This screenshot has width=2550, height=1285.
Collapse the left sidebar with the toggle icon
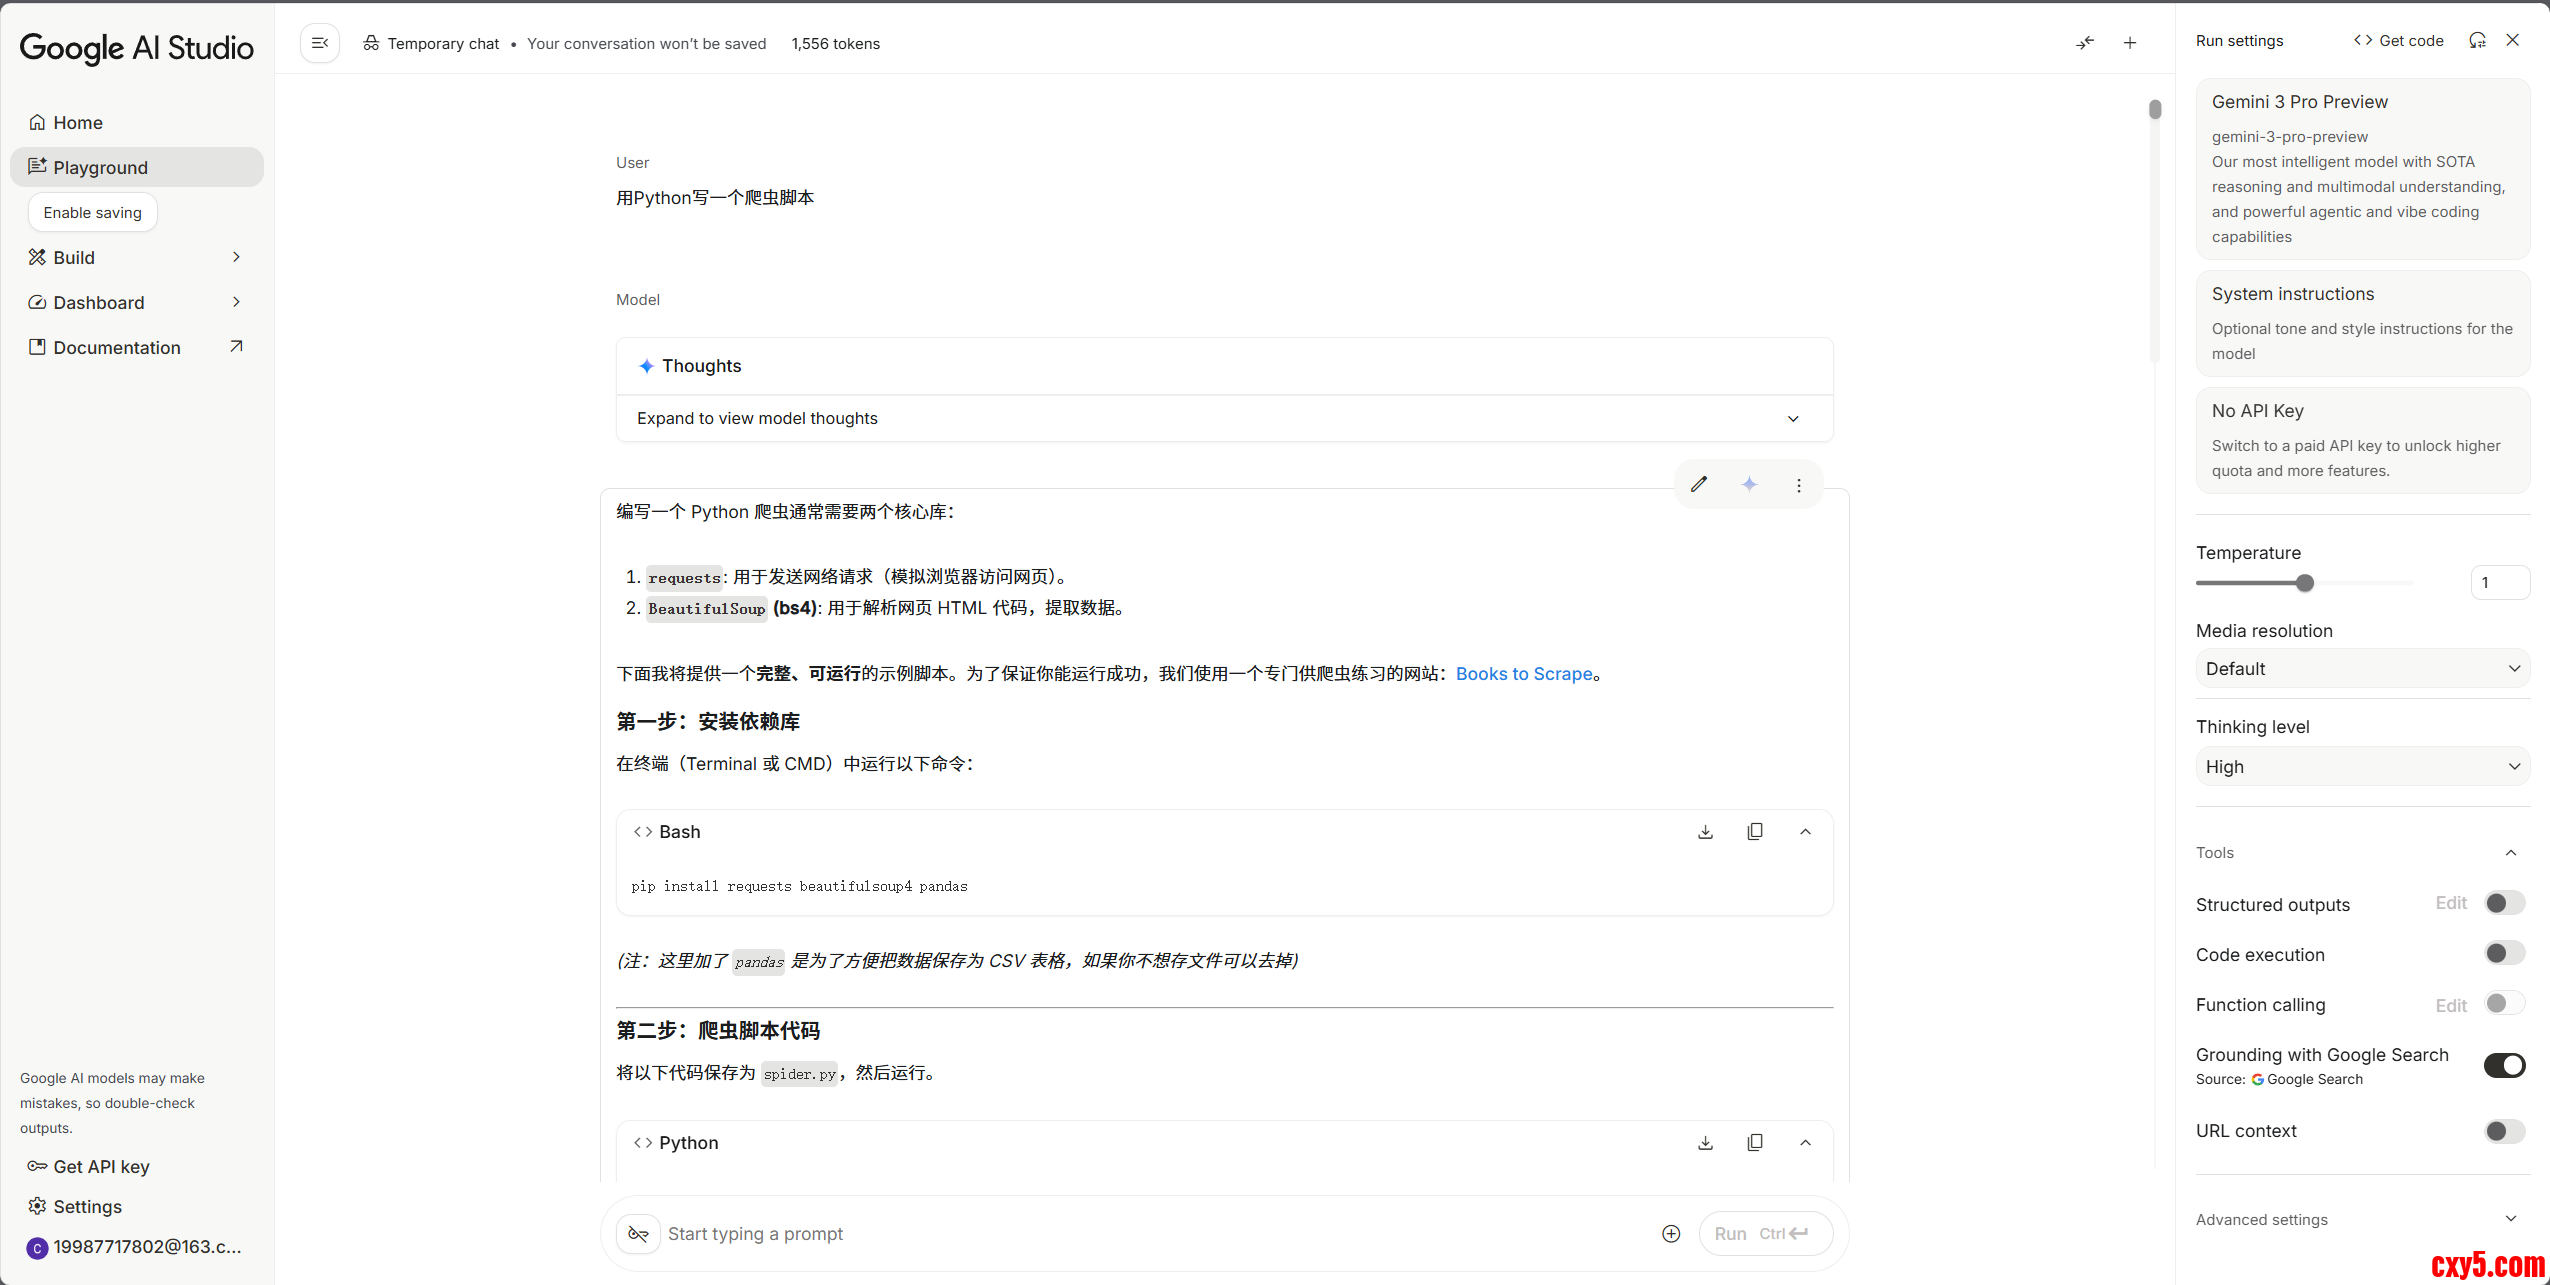pos(320,43)
